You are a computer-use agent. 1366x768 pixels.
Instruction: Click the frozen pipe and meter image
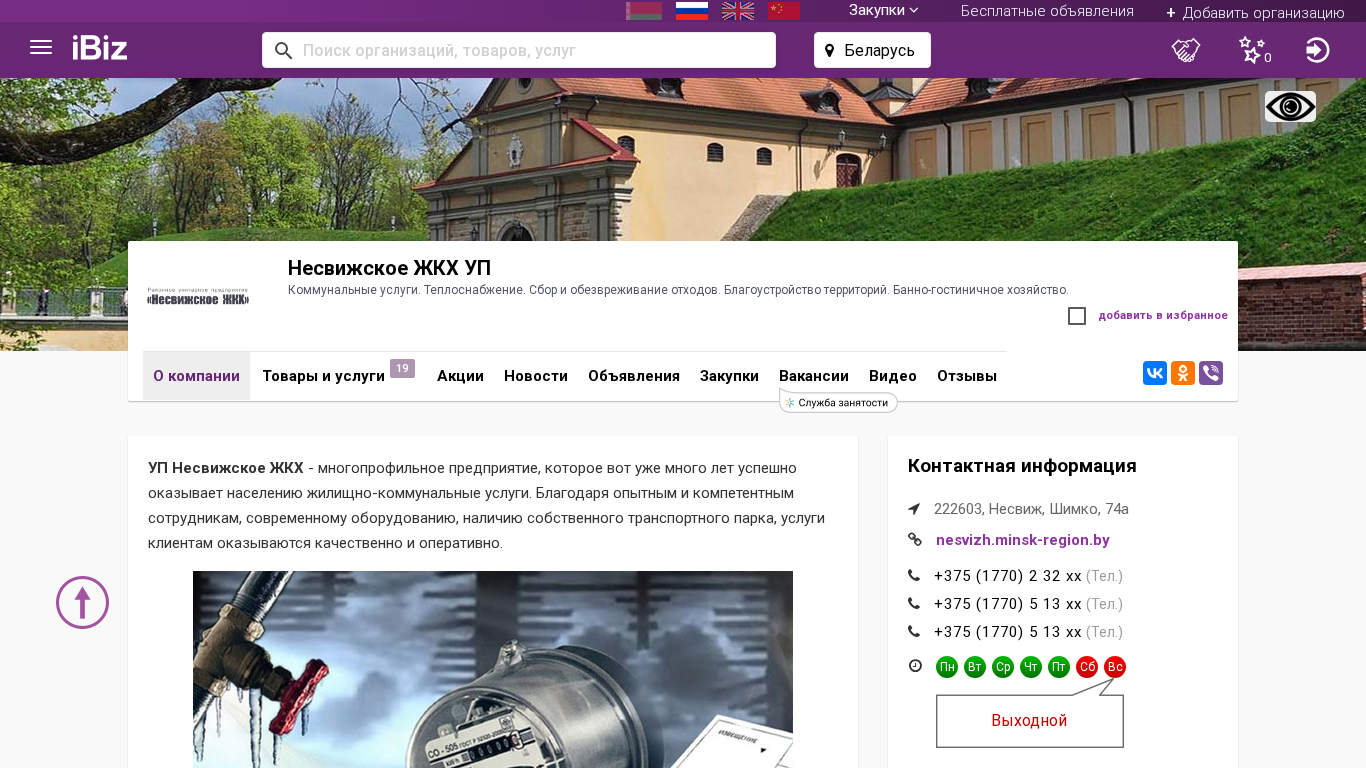pos(493,669)
